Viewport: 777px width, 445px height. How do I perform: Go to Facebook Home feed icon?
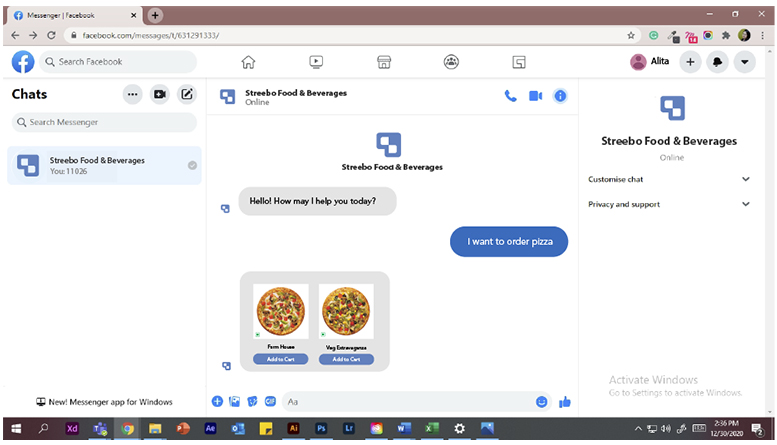pyautogui.click(x=248, y=62)
